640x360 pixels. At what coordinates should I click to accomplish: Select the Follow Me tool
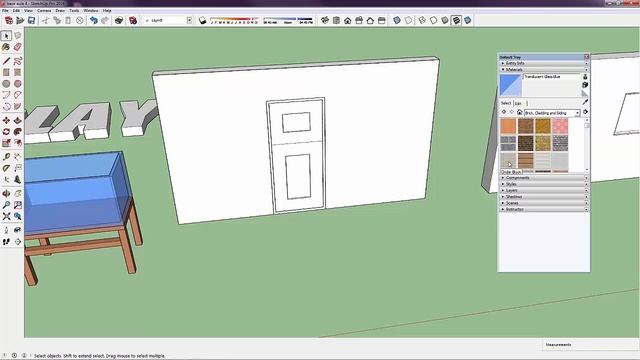[18, 132]
